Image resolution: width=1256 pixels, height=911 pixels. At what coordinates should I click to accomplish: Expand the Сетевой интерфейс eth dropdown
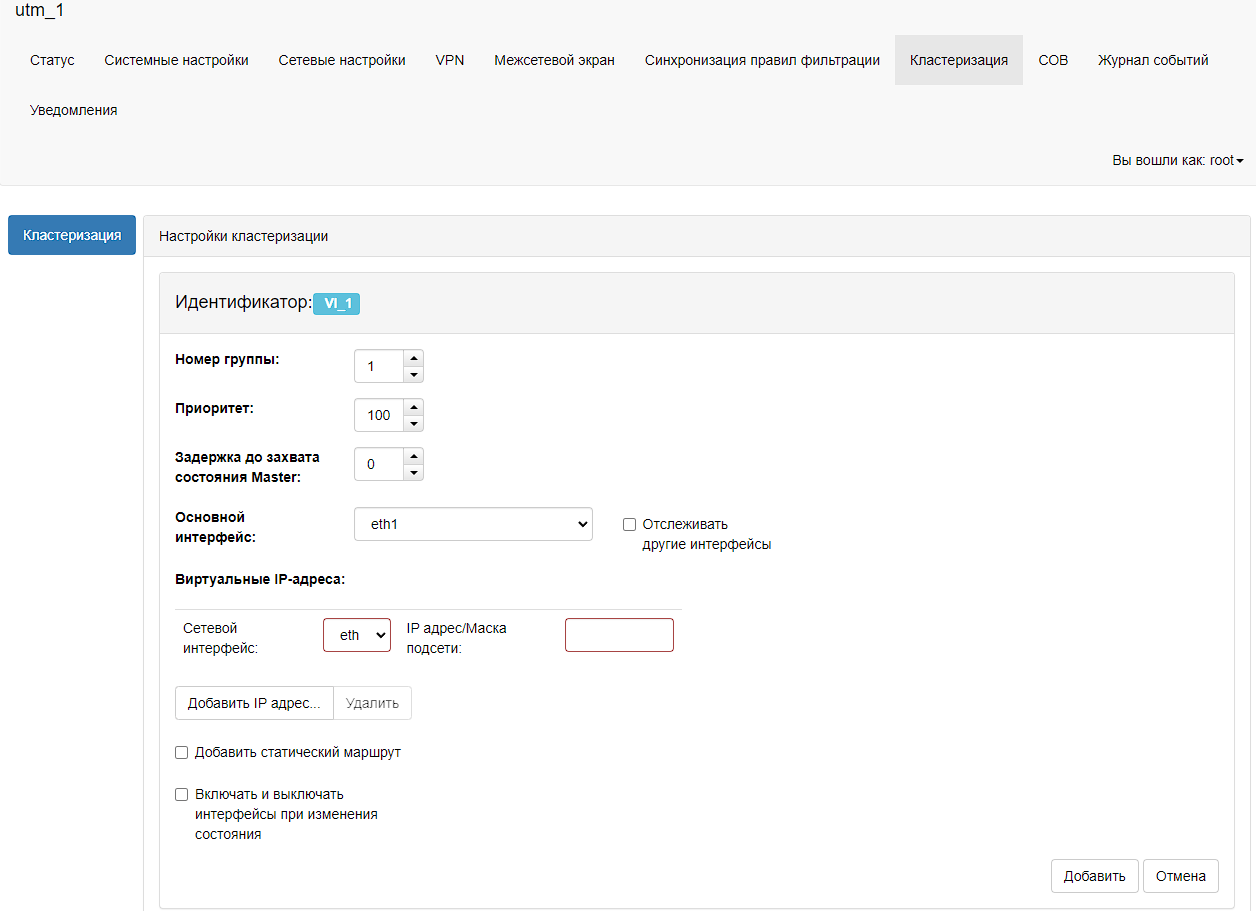357,635
